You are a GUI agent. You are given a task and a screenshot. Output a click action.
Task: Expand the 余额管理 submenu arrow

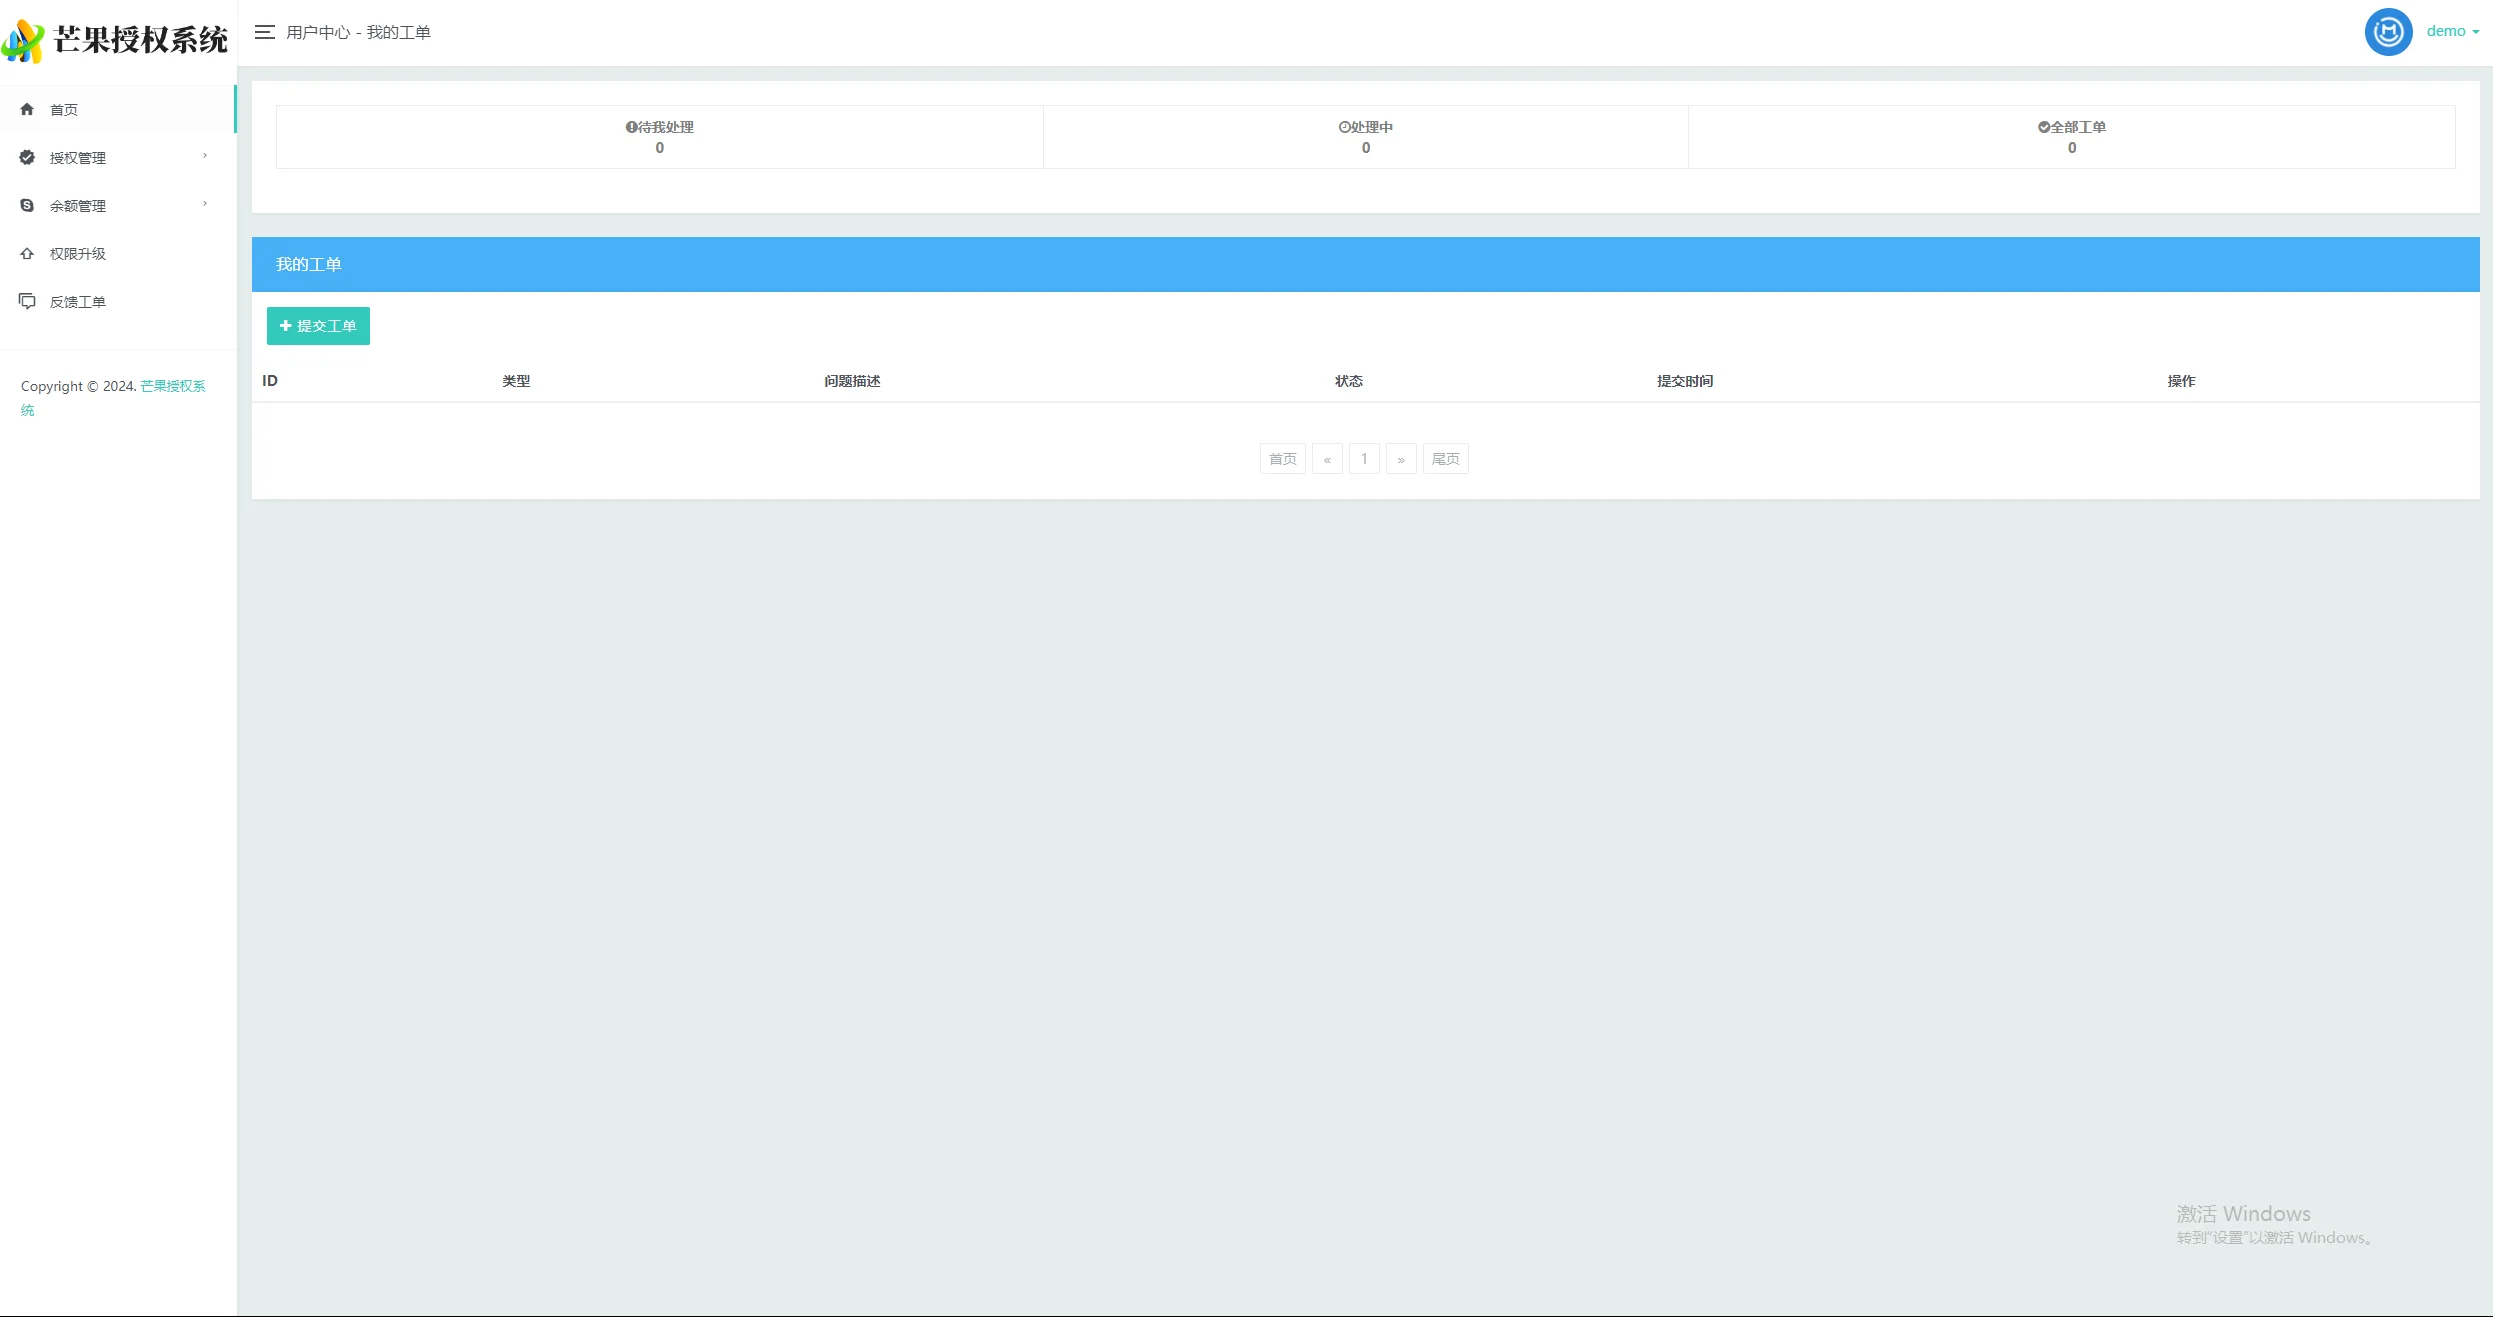pyautogui.click(x=205, y=204)
